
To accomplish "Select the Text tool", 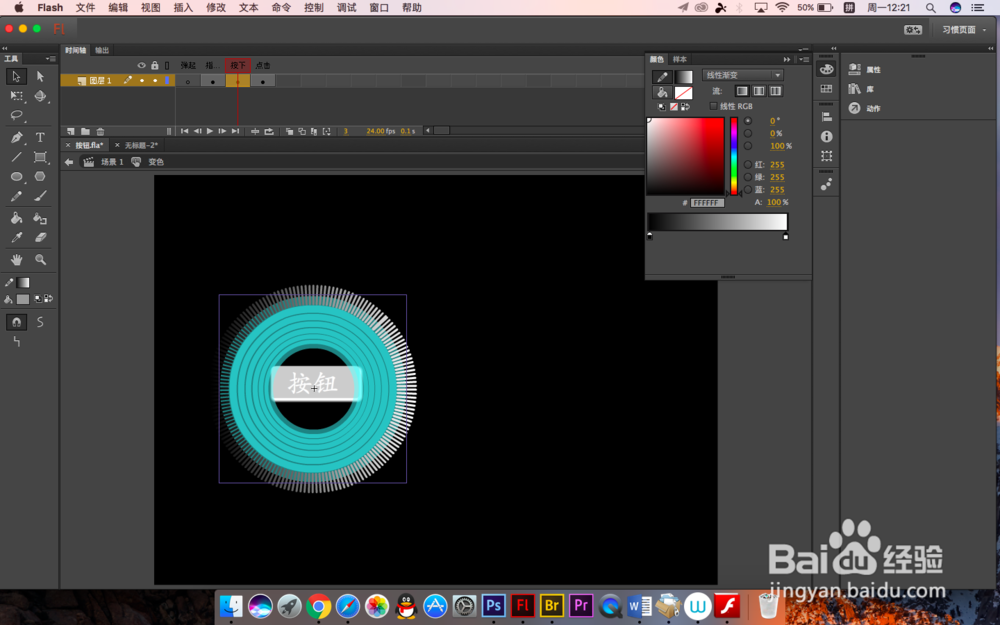I will [x=40, y=137].
